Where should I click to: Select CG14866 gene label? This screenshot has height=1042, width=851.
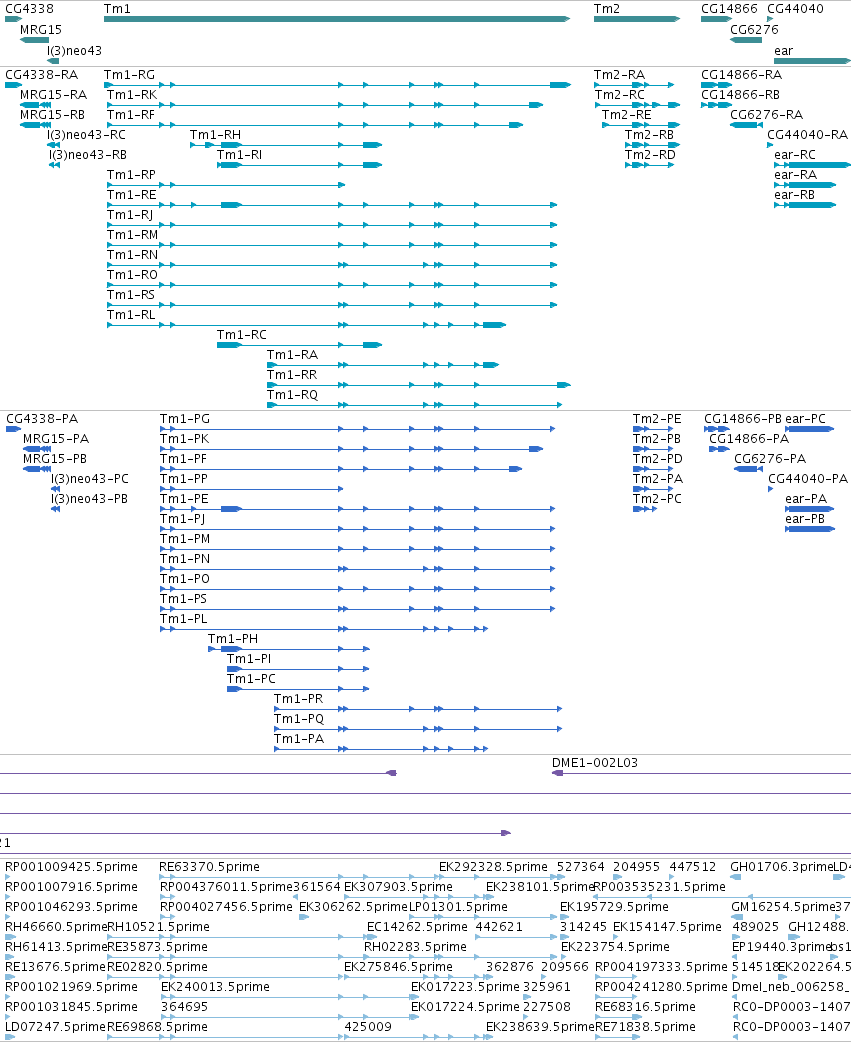tap(729, 9)
